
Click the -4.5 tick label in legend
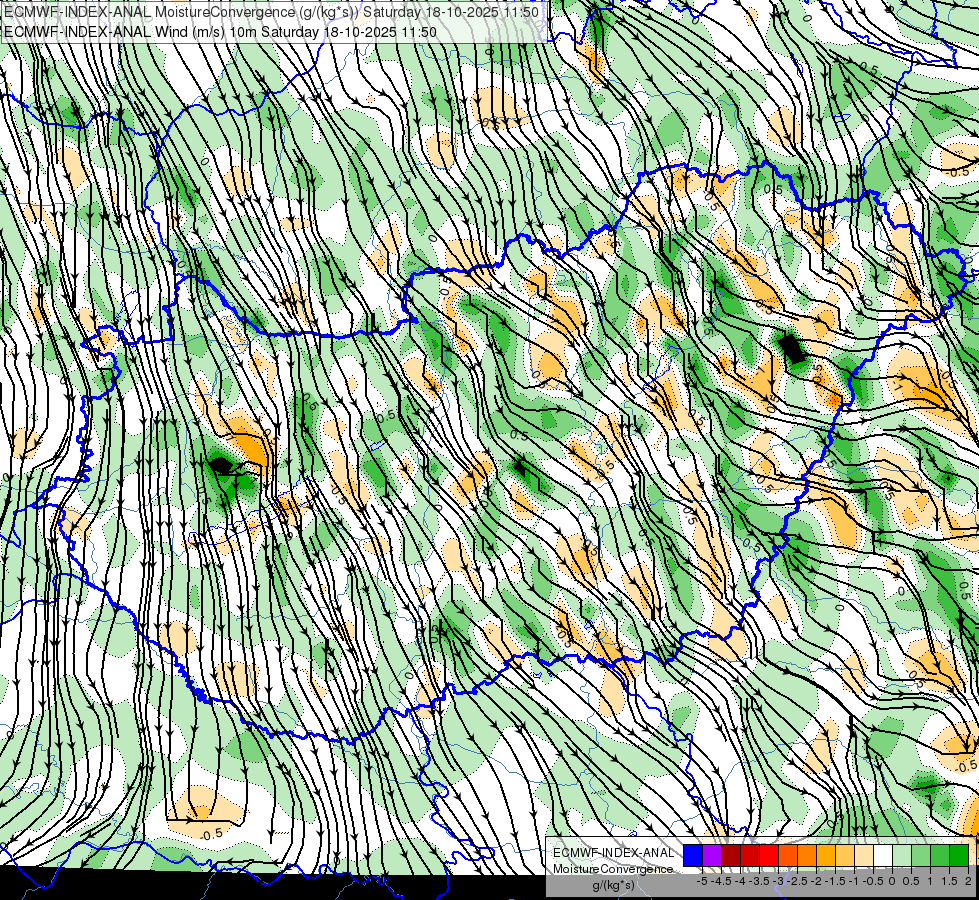click(x=721, y=881)
